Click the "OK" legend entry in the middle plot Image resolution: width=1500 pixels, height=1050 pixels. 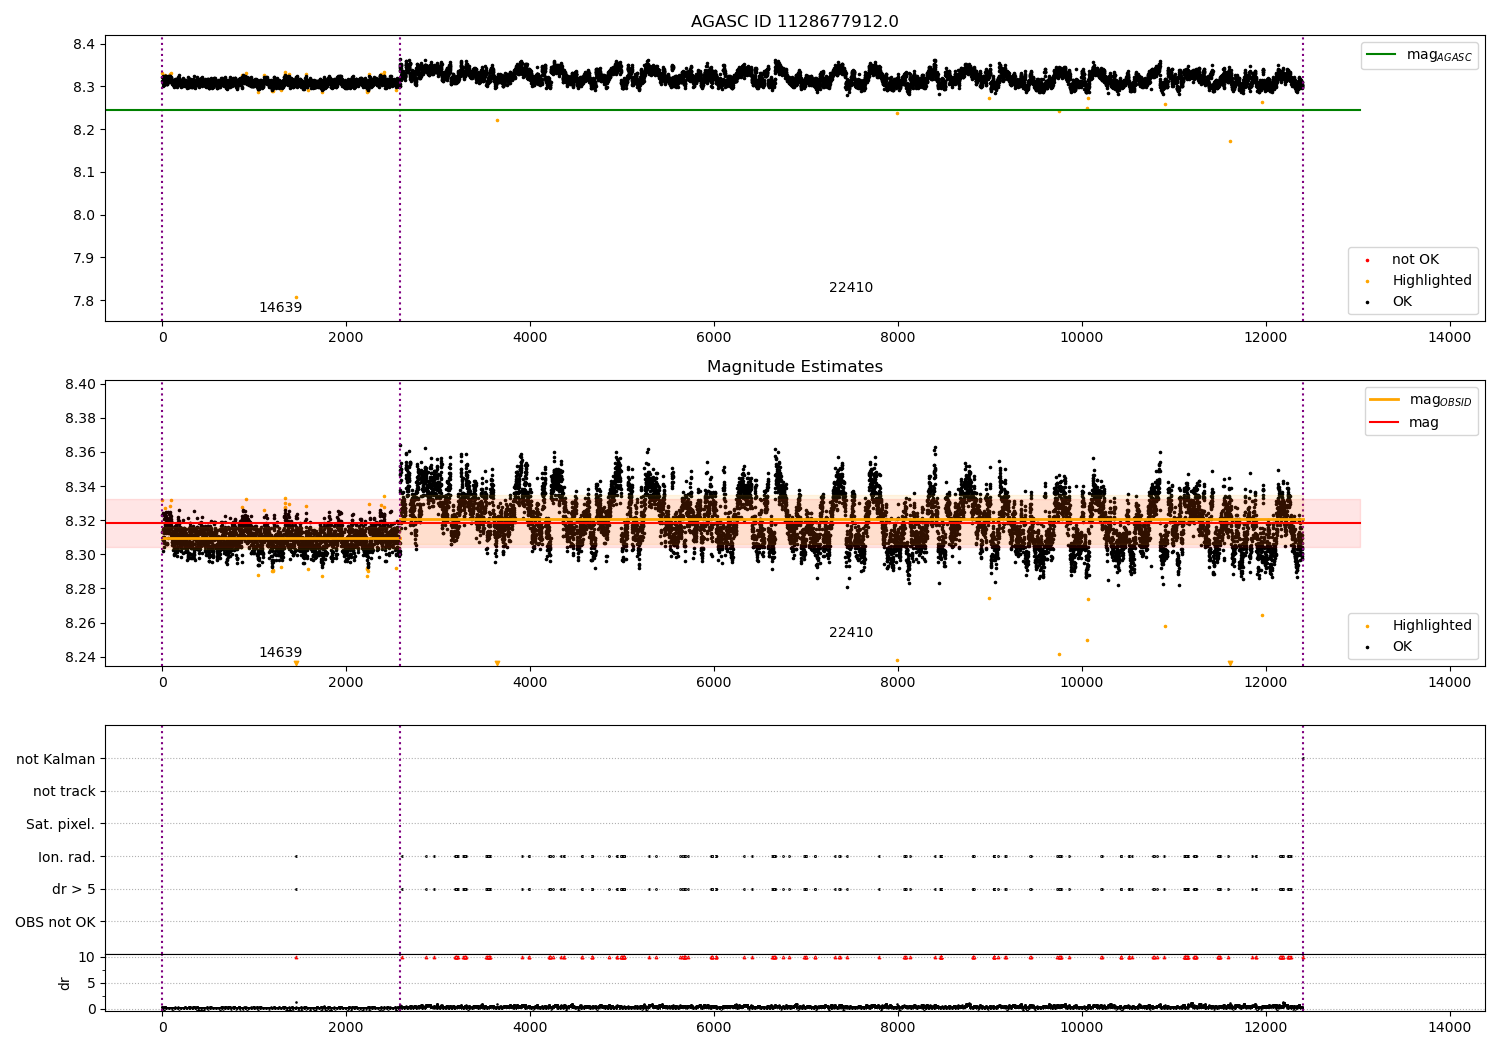click(x=1402, y=647)
